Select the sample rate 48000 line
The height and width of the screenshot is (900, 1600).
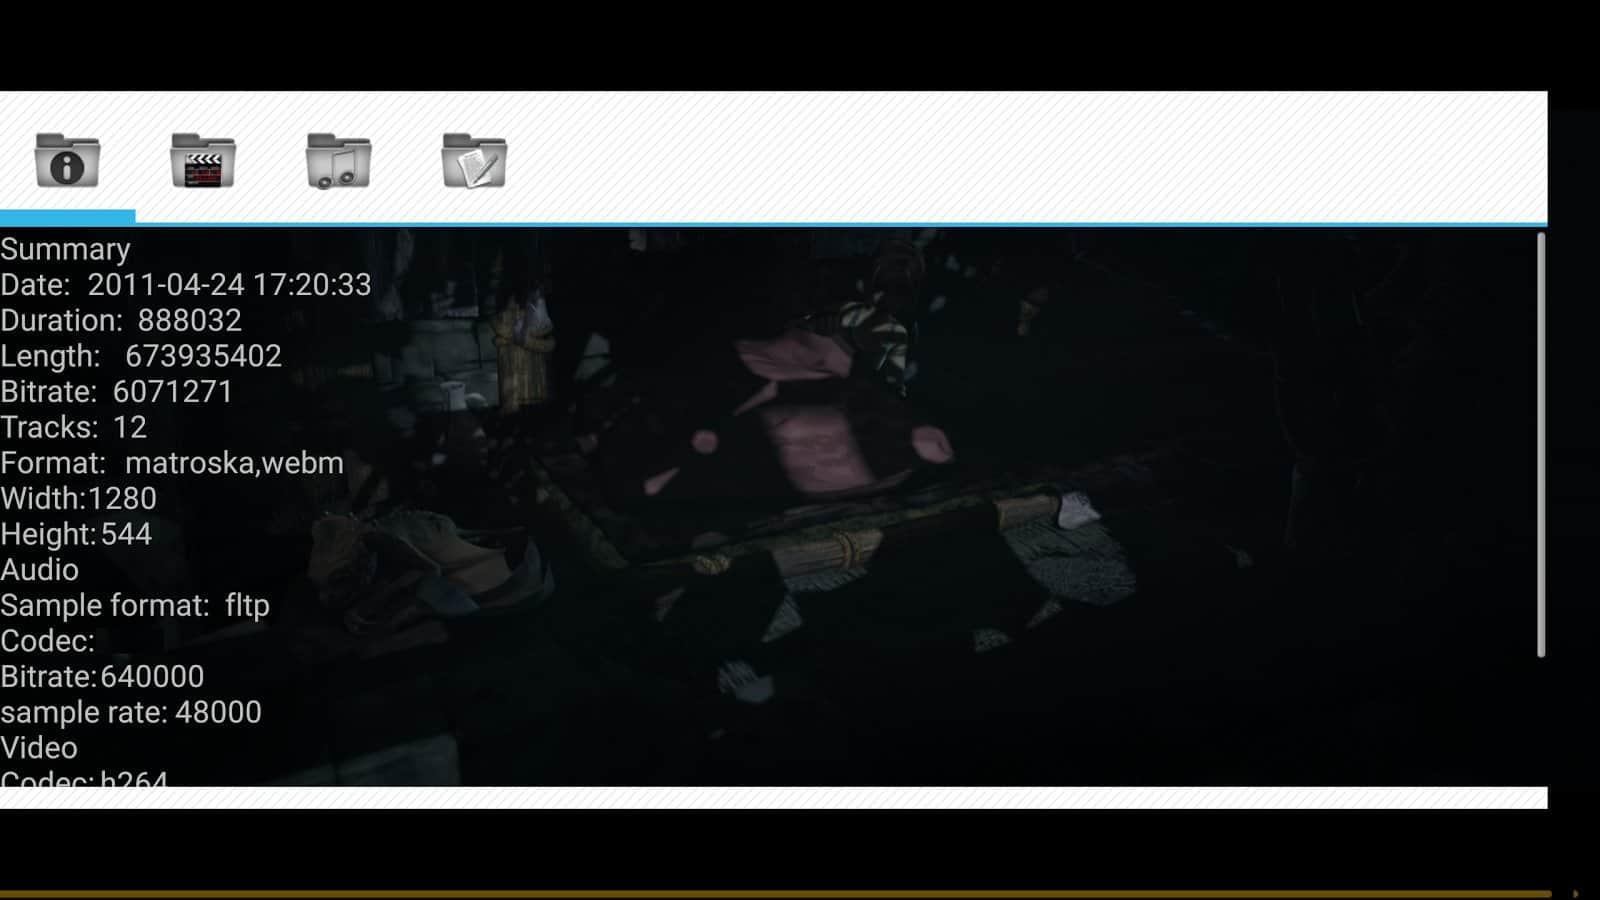[x=131, y=712]
